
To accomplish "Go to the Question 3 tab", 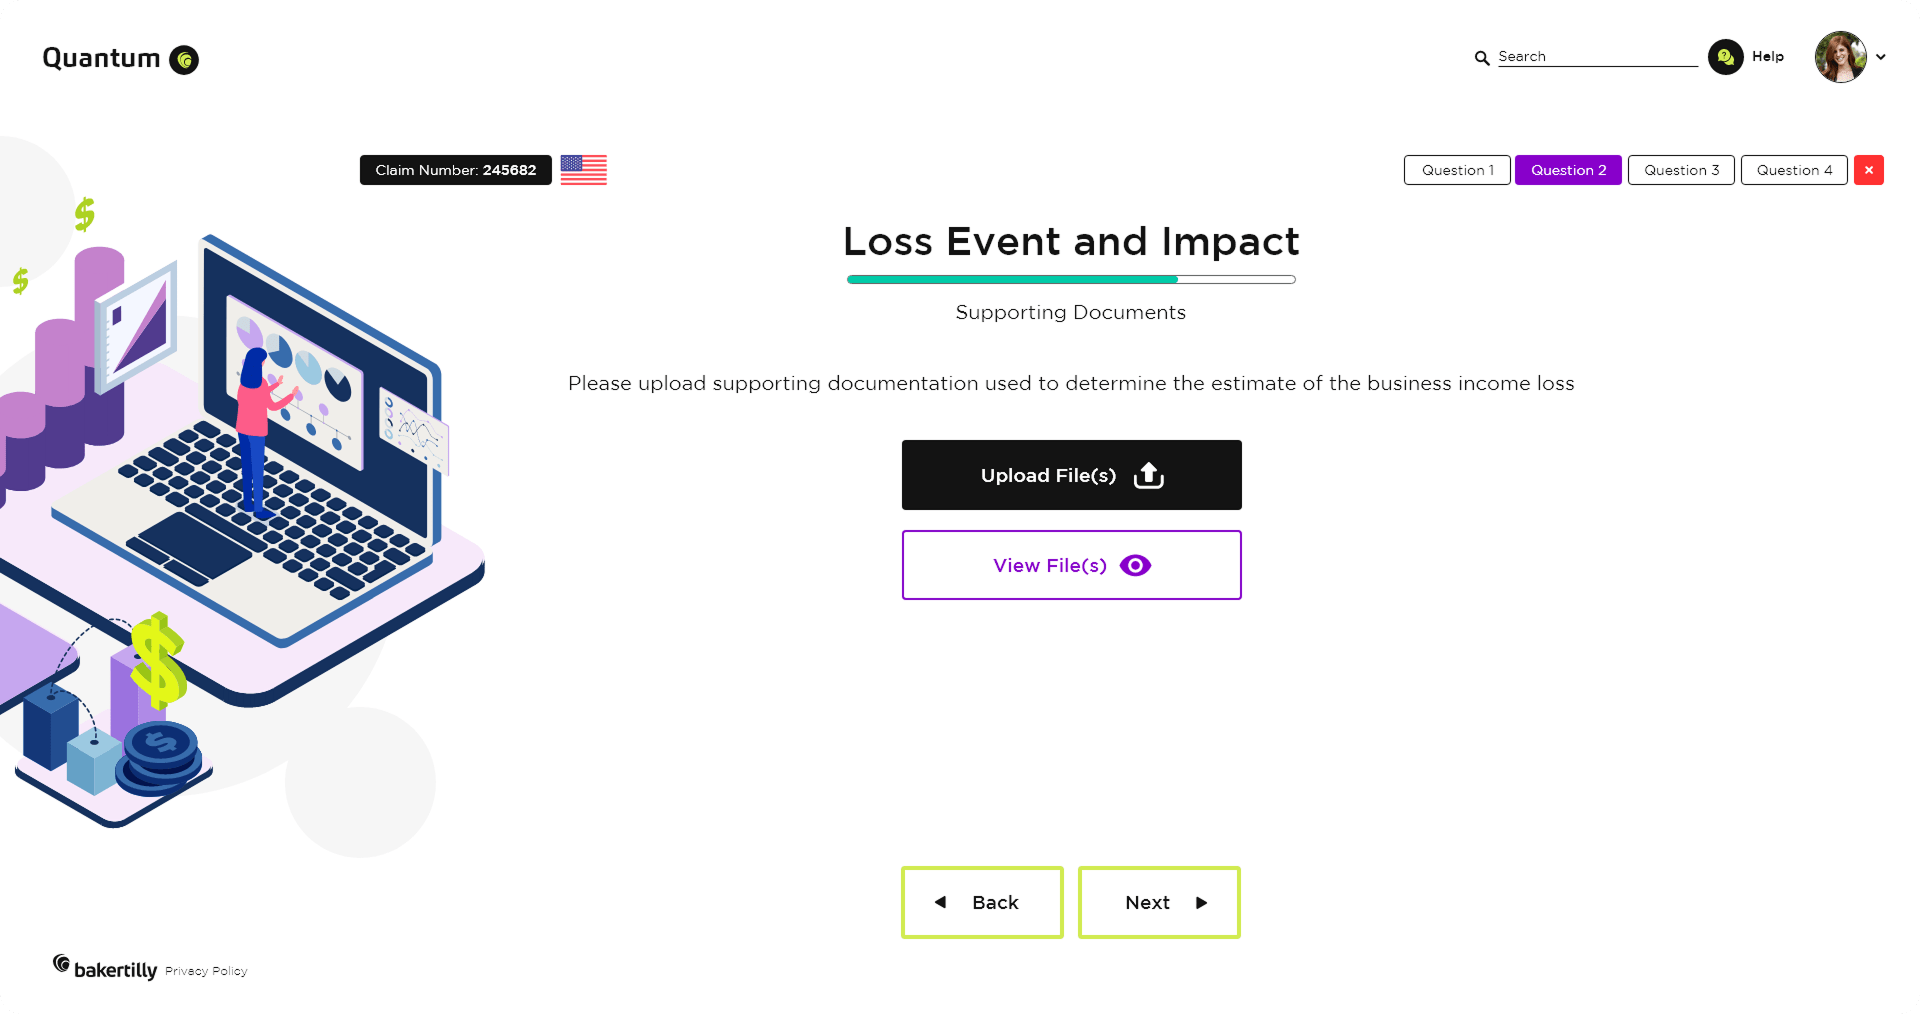I will point(1681,170).
